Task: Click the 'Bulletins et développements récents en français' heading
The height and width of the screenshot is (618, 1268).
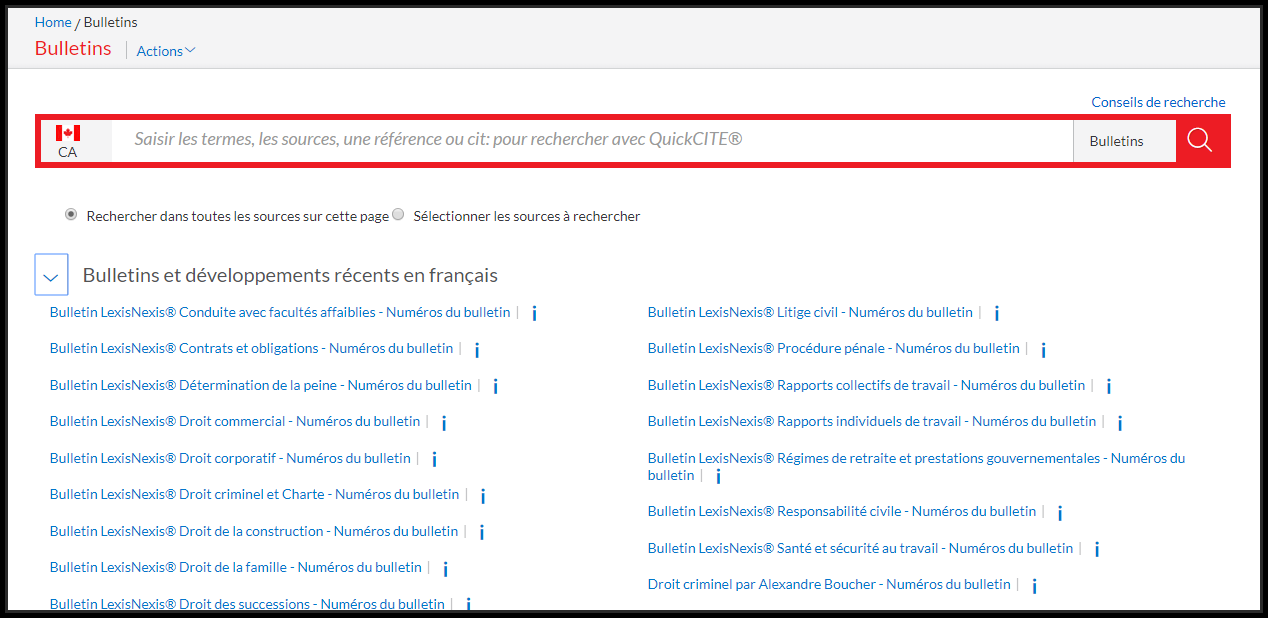Action: pyautogui.click(x=290, y=275)
